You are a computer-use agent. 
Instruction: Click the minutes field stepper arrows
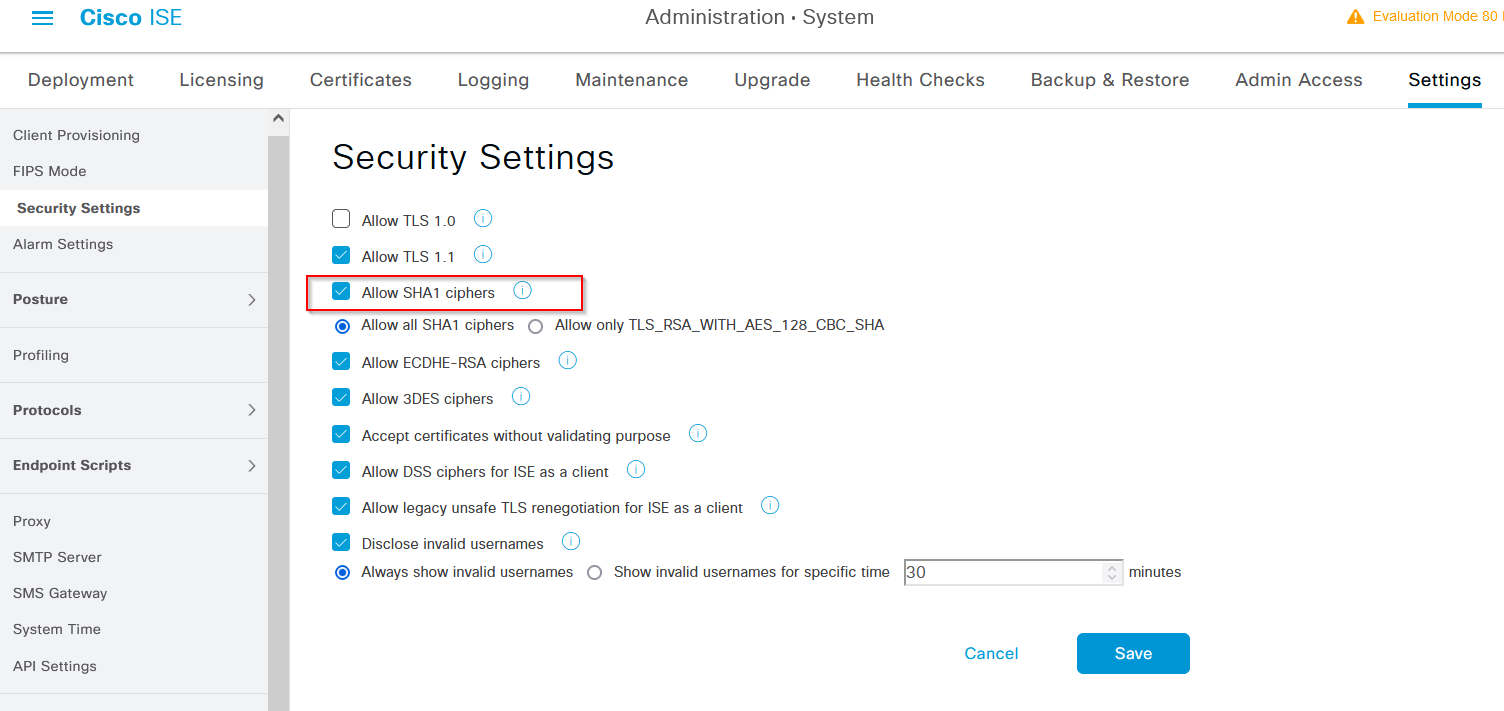click(x=1111, y=573)
